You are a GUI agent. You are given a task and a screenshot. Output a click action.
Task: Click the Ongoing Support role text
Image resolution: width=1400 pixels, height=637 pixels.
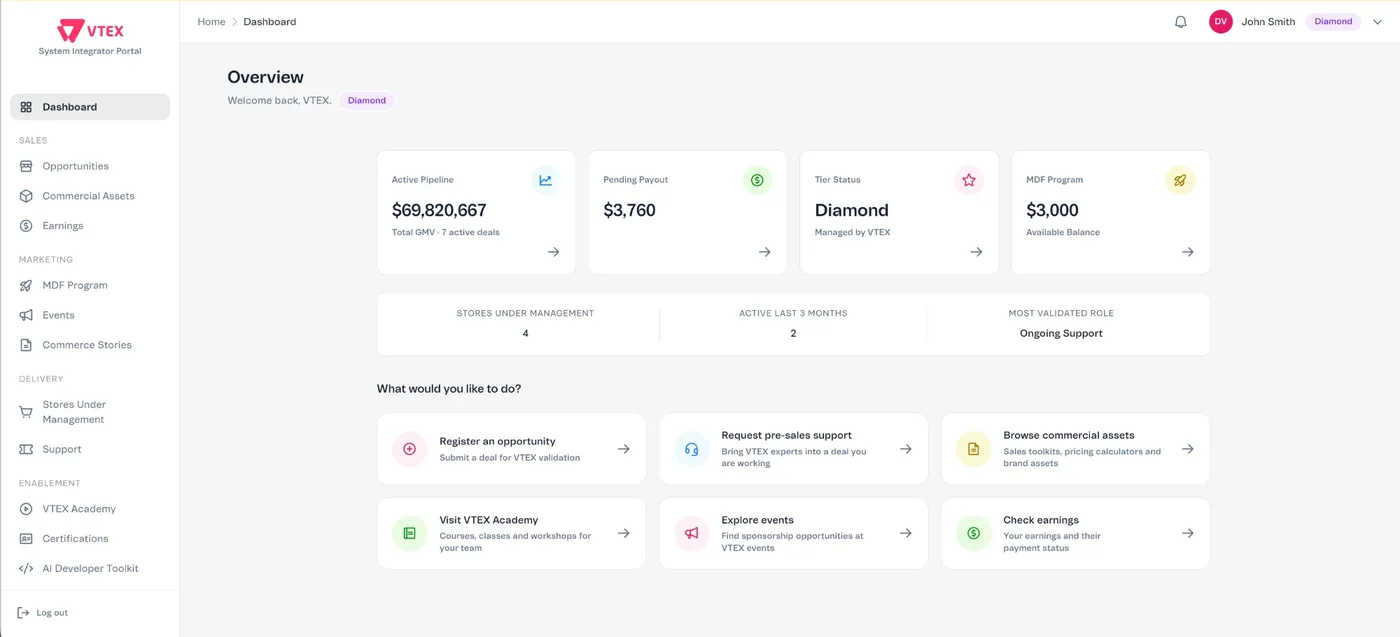[1061, 333]
